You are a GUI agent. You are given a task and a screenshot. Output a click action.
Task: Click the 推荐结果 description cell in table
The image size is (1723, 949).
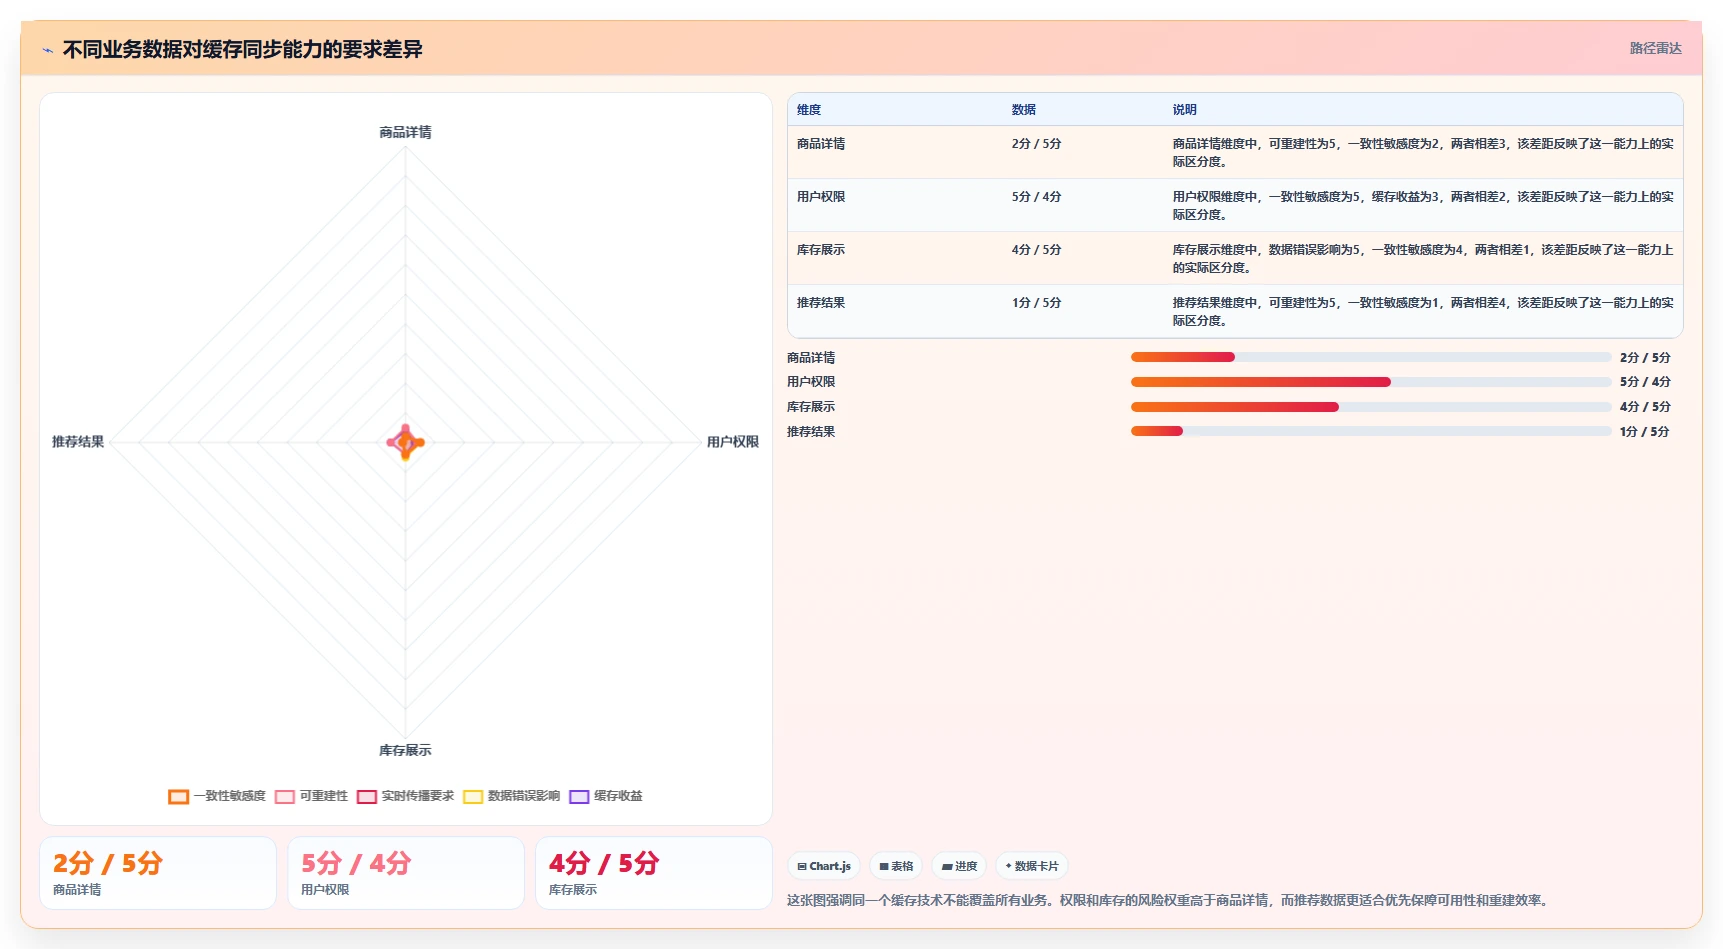click(x=1423, y=311)
